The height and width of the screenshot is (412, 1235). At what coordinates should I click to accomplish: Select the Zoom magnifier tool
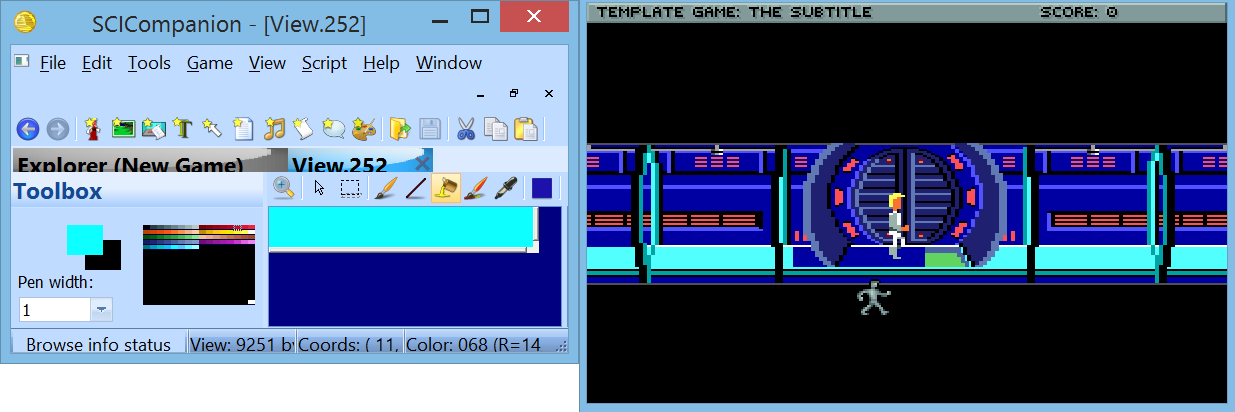[x=283, y=188]
